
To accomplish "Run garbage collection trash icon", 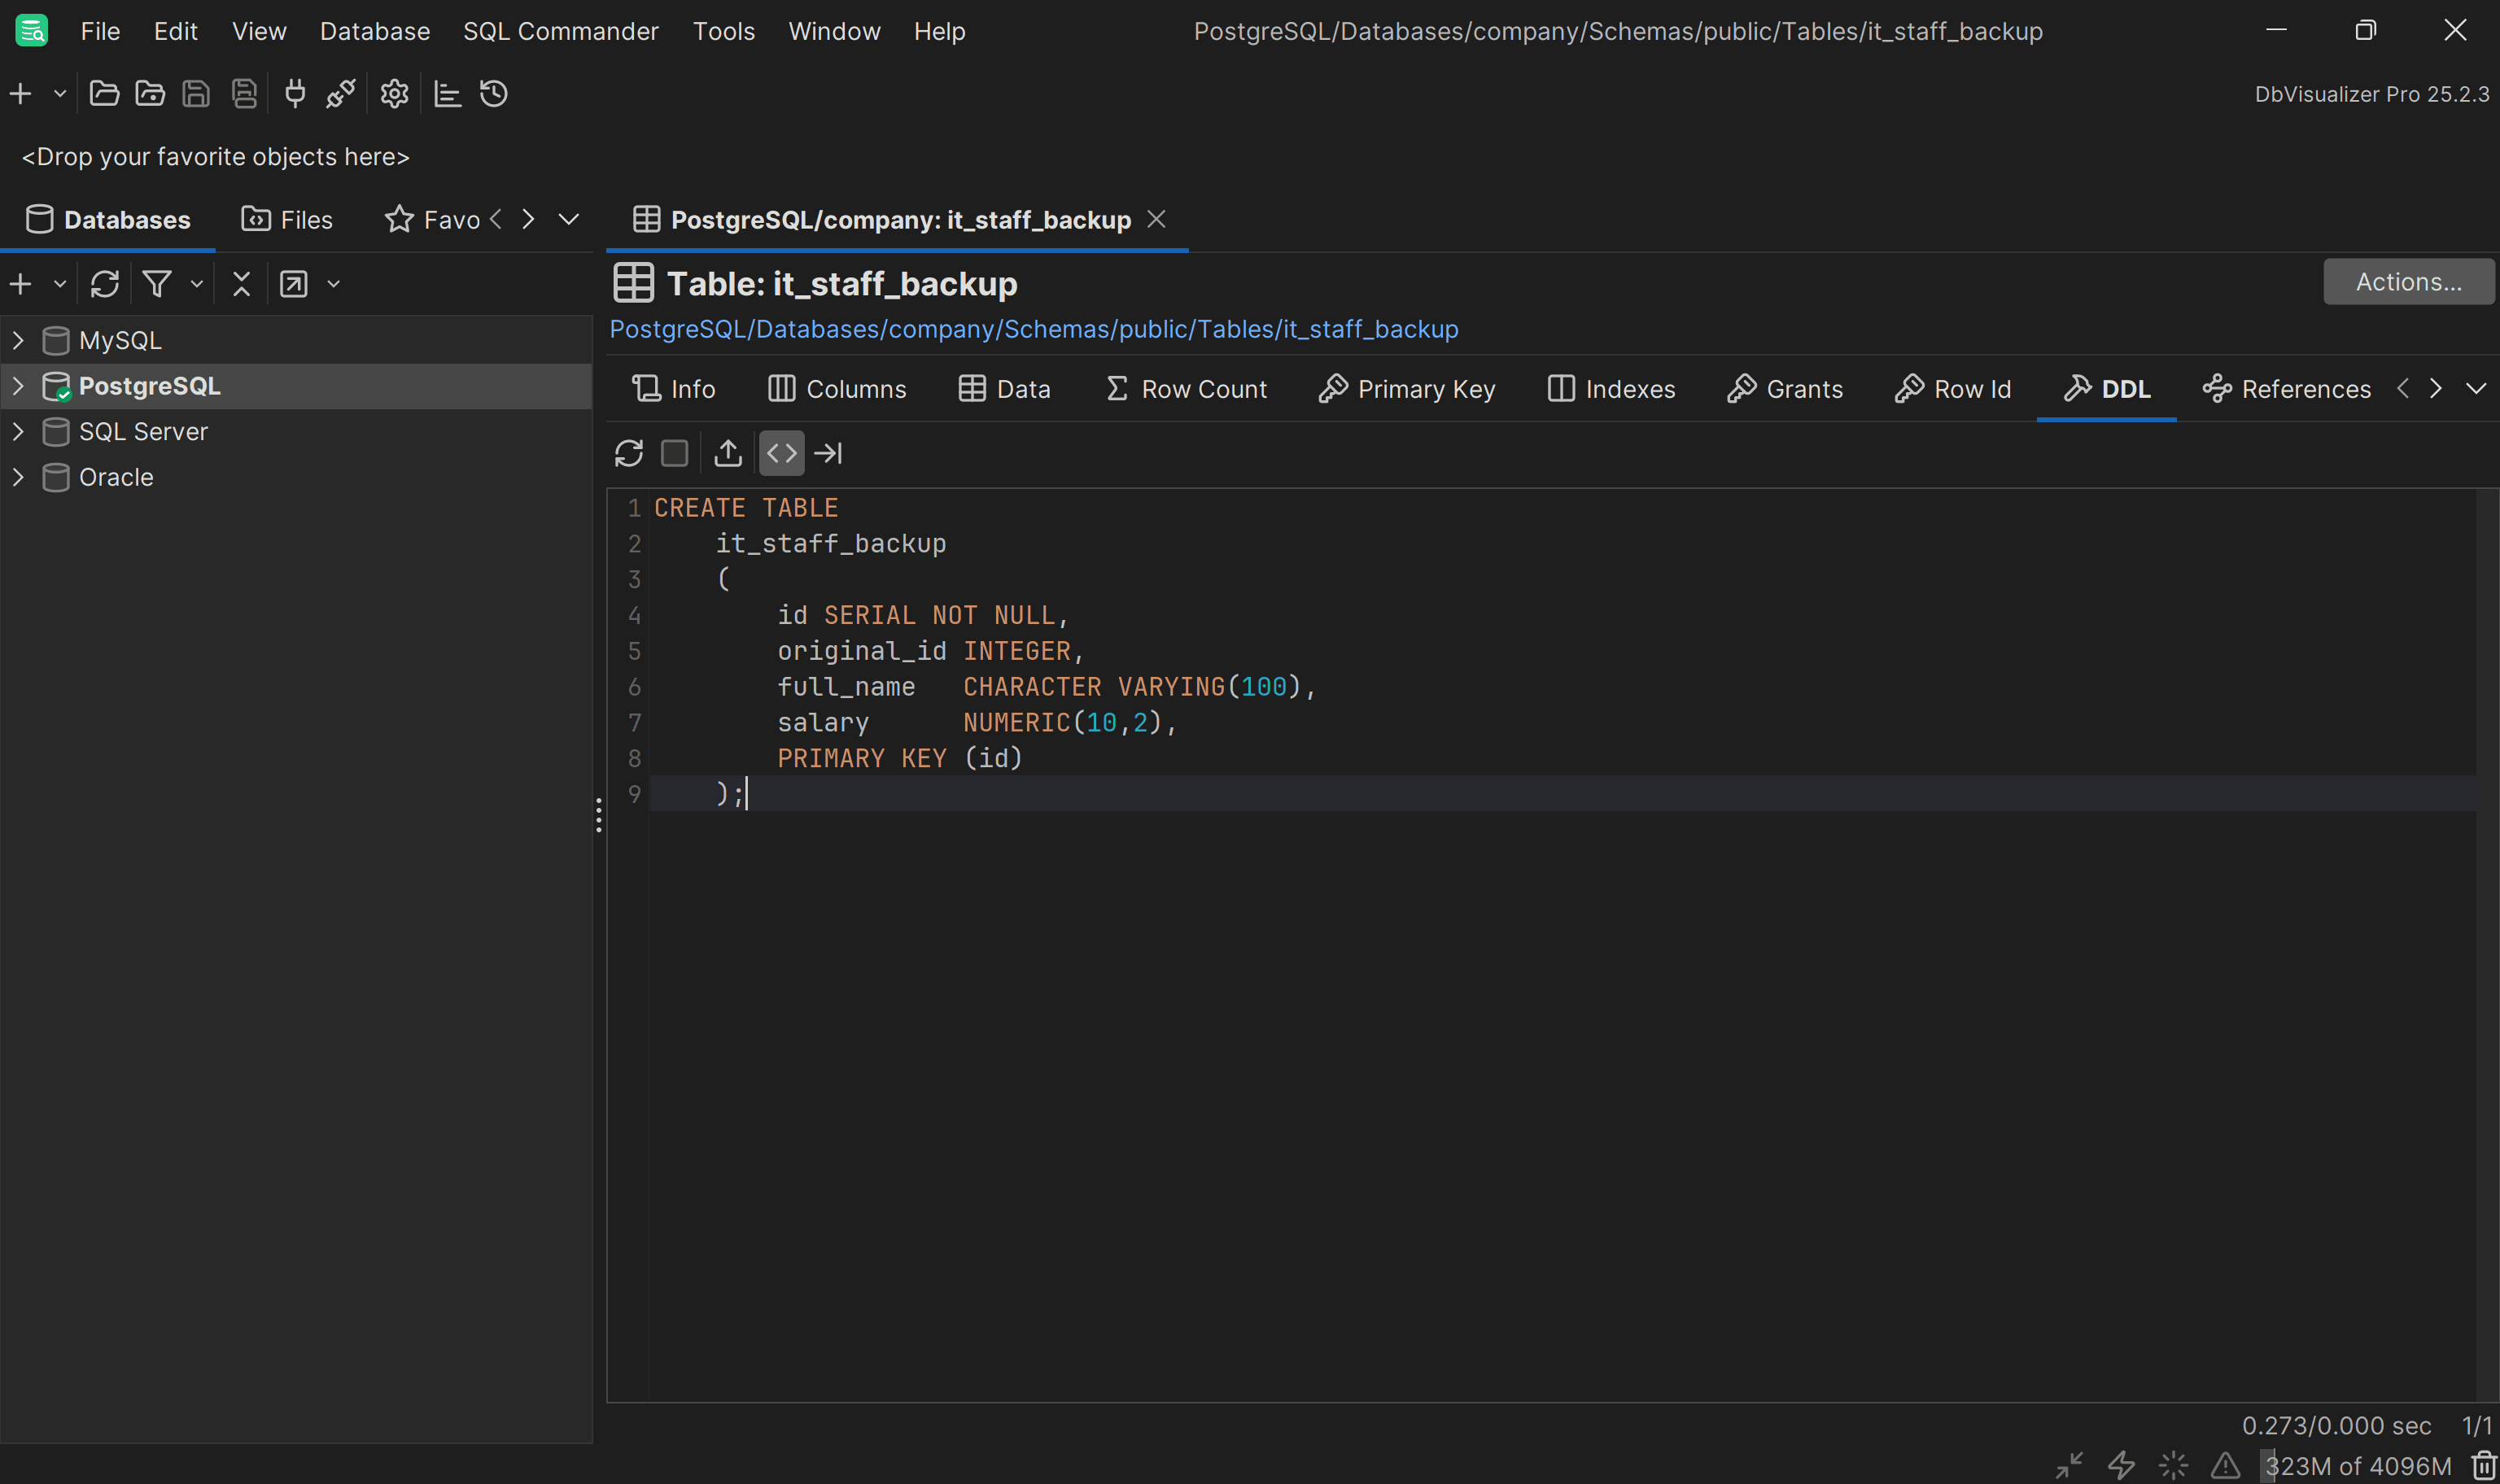I will point(2484,1466).
